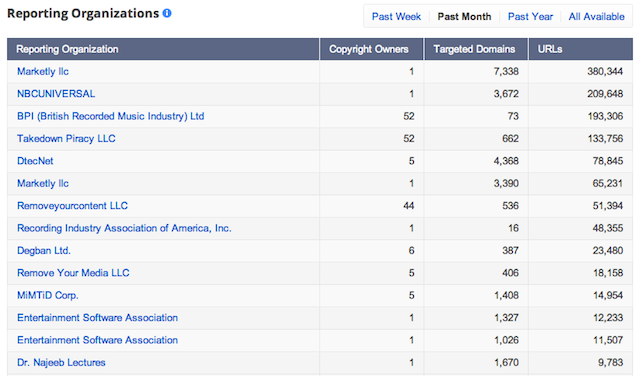Switch to the Past Year view
This screenshot has height=376, width=640.
click(x=530, y=17)
